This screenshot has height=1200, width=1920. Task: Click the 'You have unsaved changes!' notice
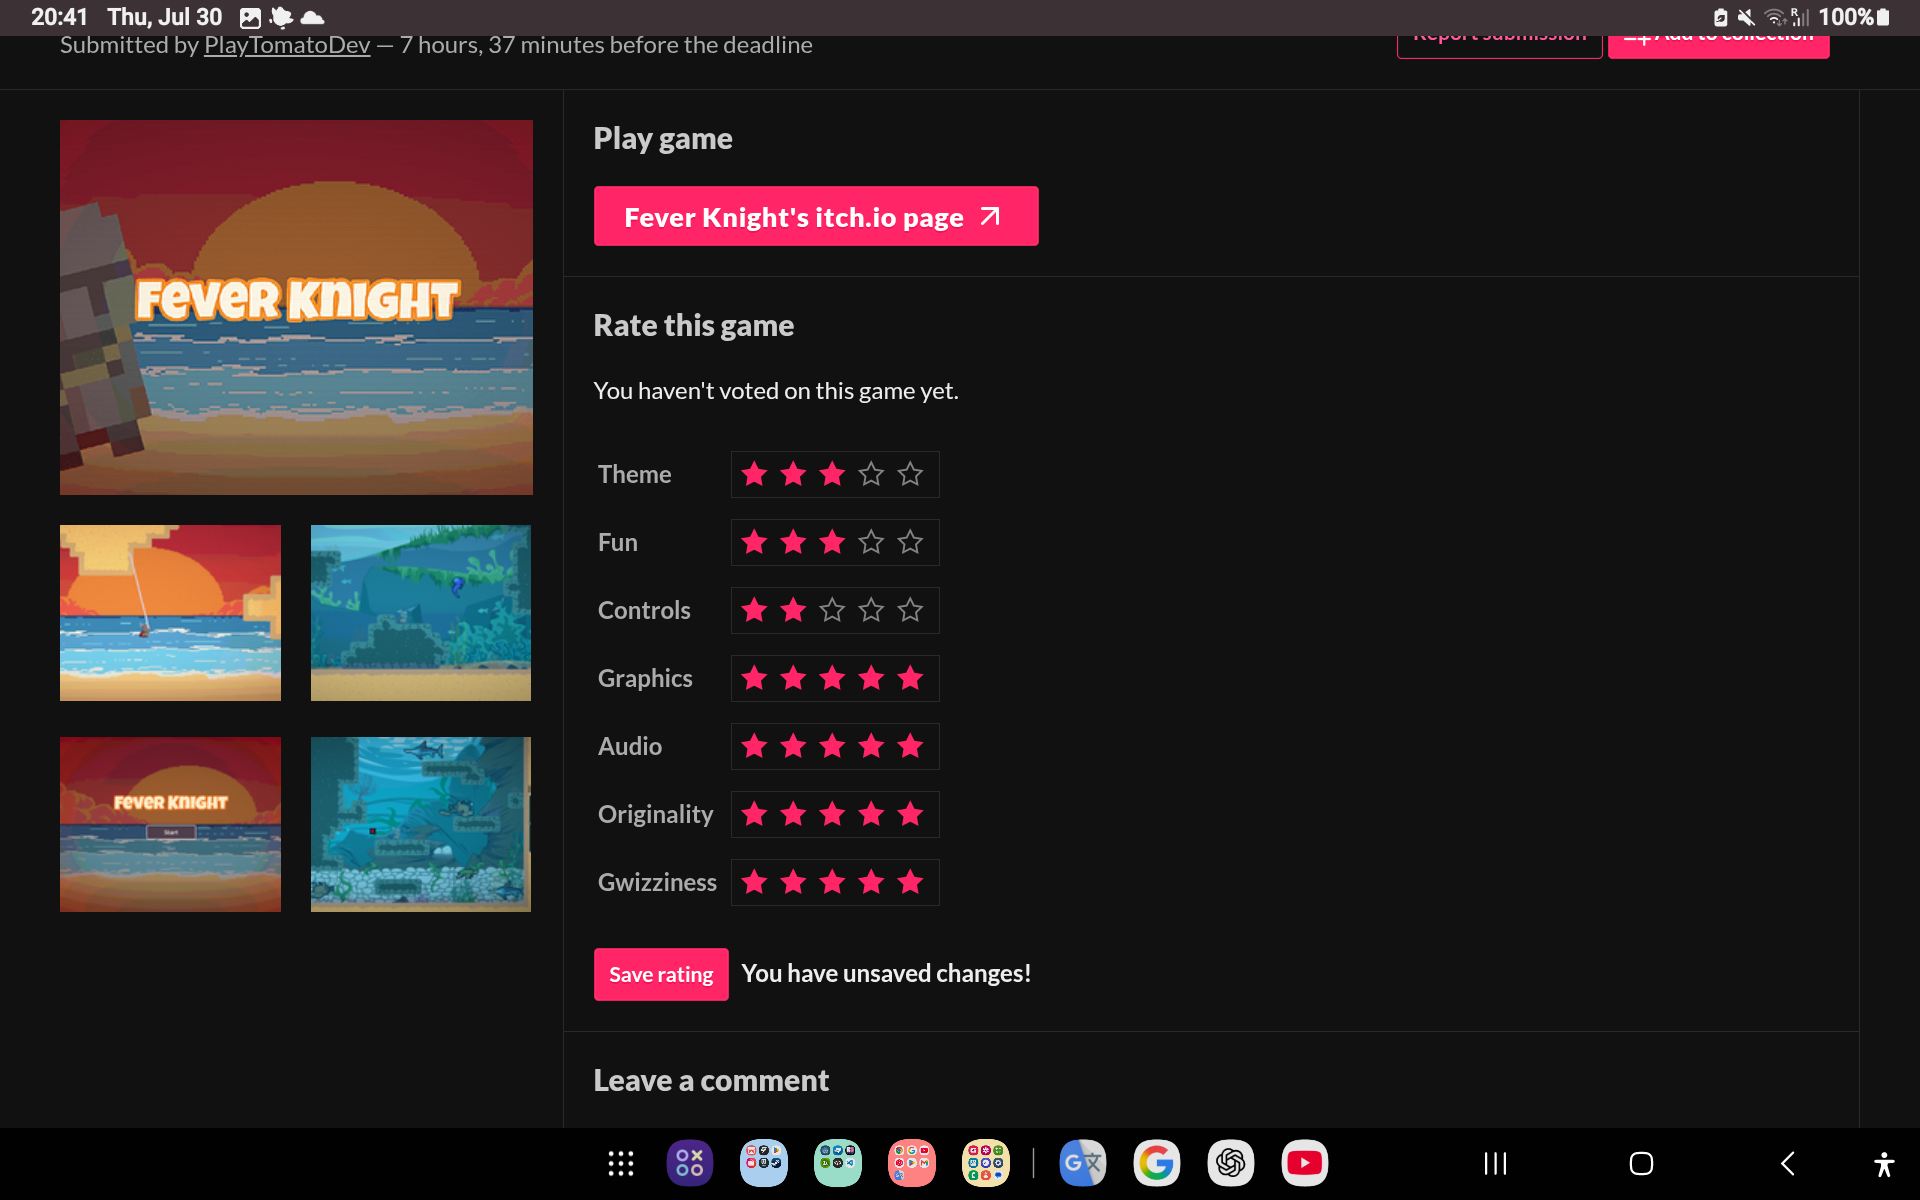[886, 973]
